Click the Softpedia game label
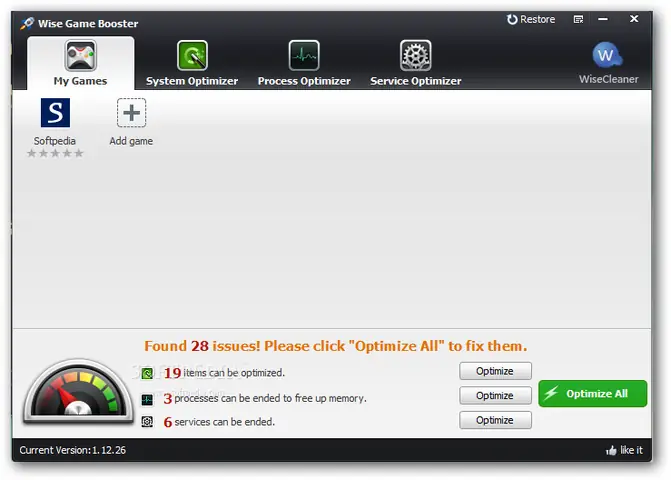 click(55, 141)
